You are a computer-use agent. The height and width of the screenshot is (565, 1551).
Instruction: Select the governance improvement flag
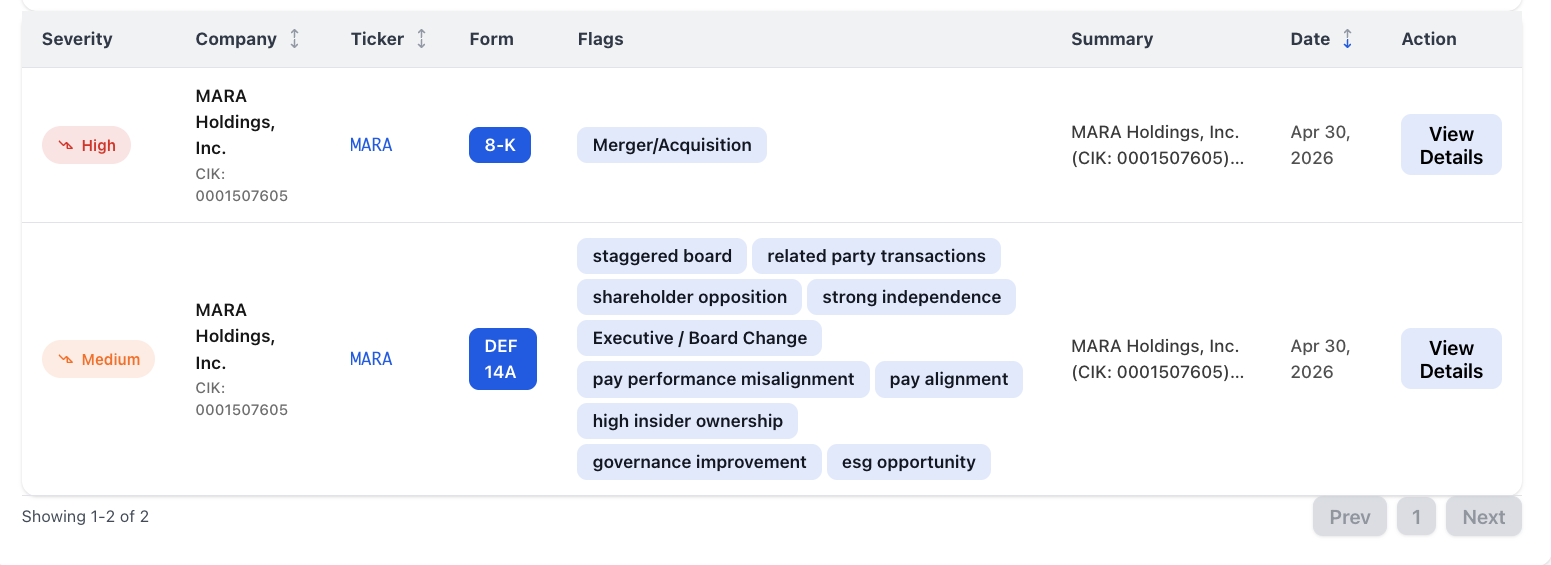tap(700, 462)
